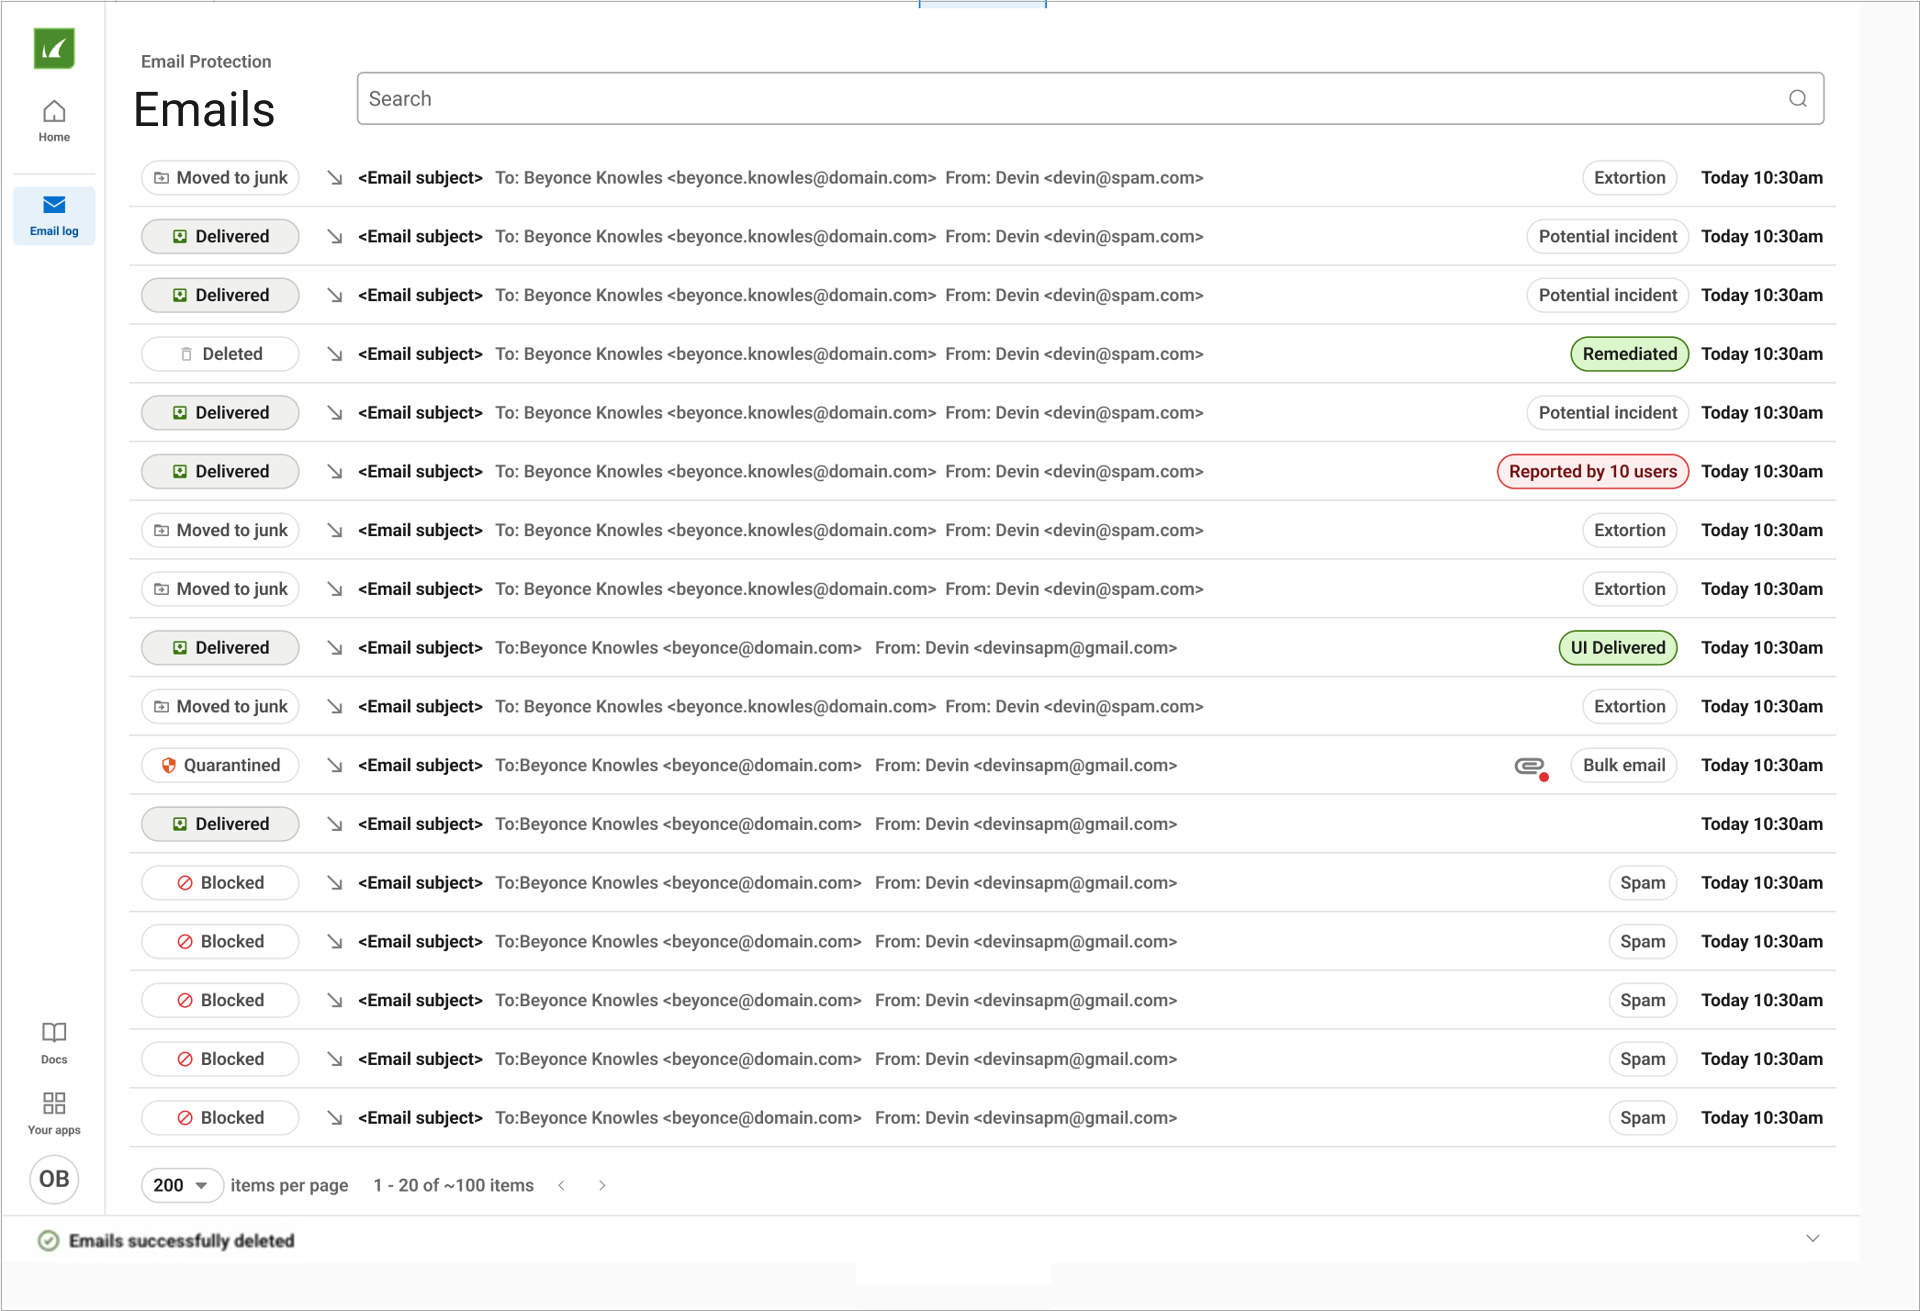The image size is (1920, 1311).
Task: Click the Barracuda logo icon
Action: click(54, 48)
